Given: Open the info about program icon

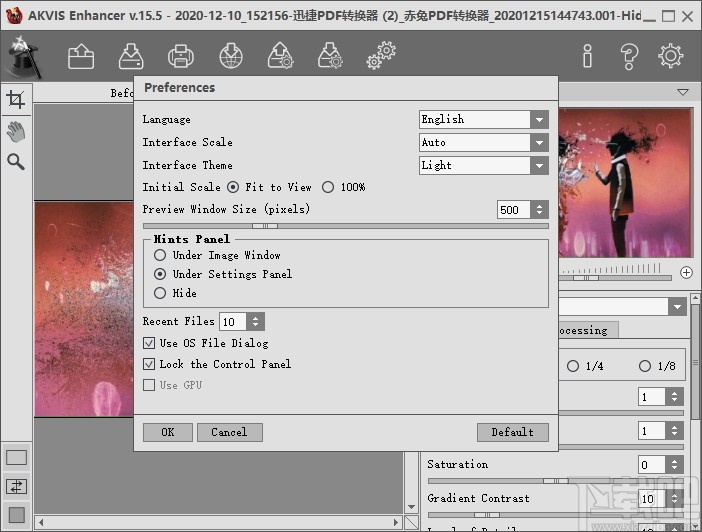Looking at the screenshot, I should click(x=587, y=56).
